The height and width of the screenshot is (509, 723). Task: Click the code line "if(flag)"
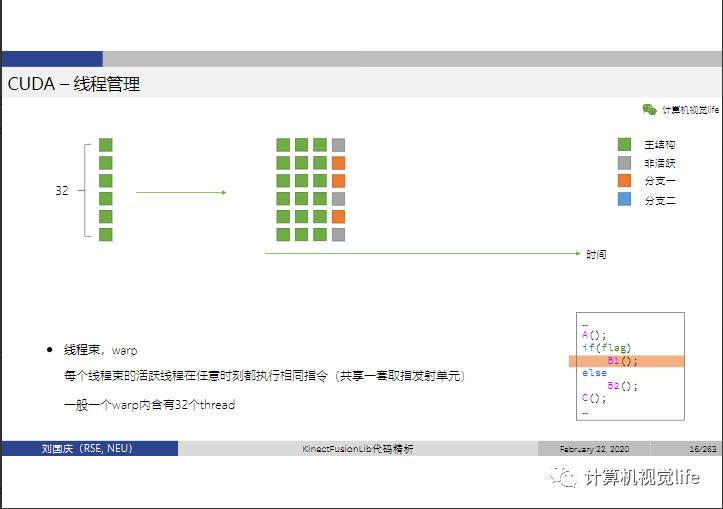[606, 348]
